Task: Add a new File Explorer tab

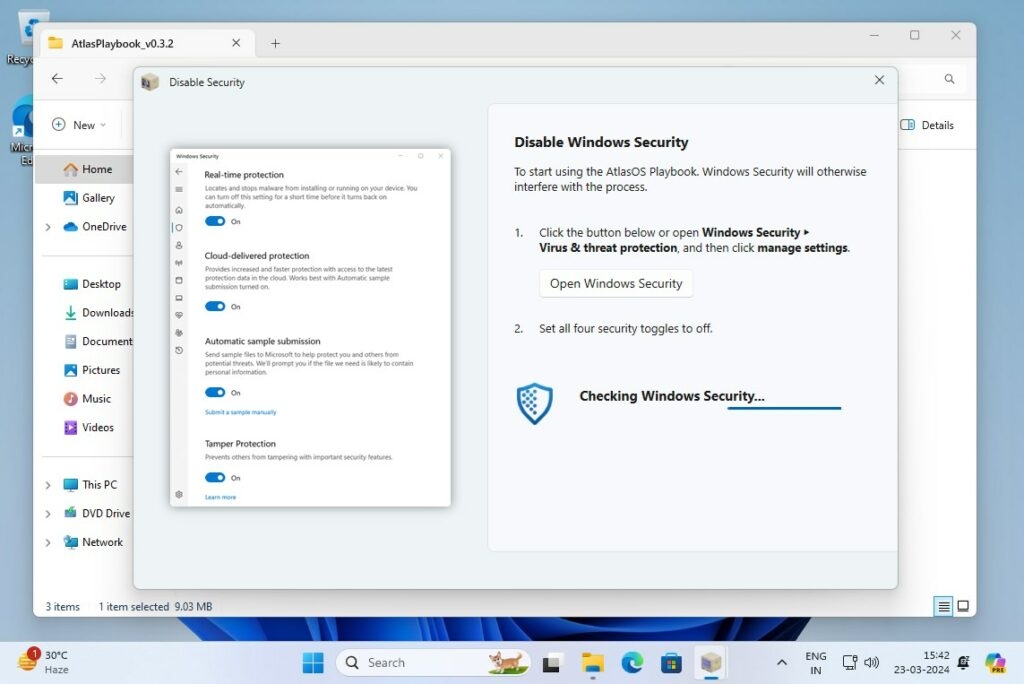Action: 275,44
